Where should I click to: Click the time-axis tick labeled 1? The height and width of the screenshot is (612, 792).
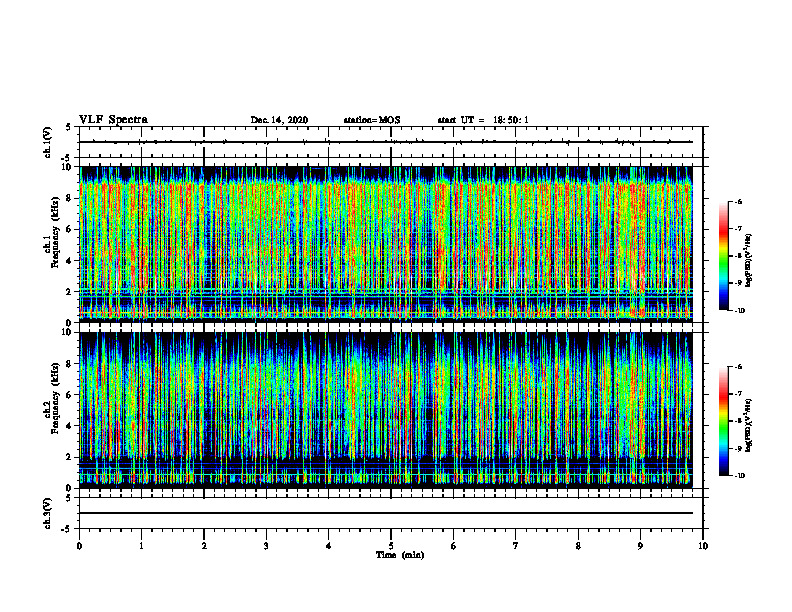(141, 546)
